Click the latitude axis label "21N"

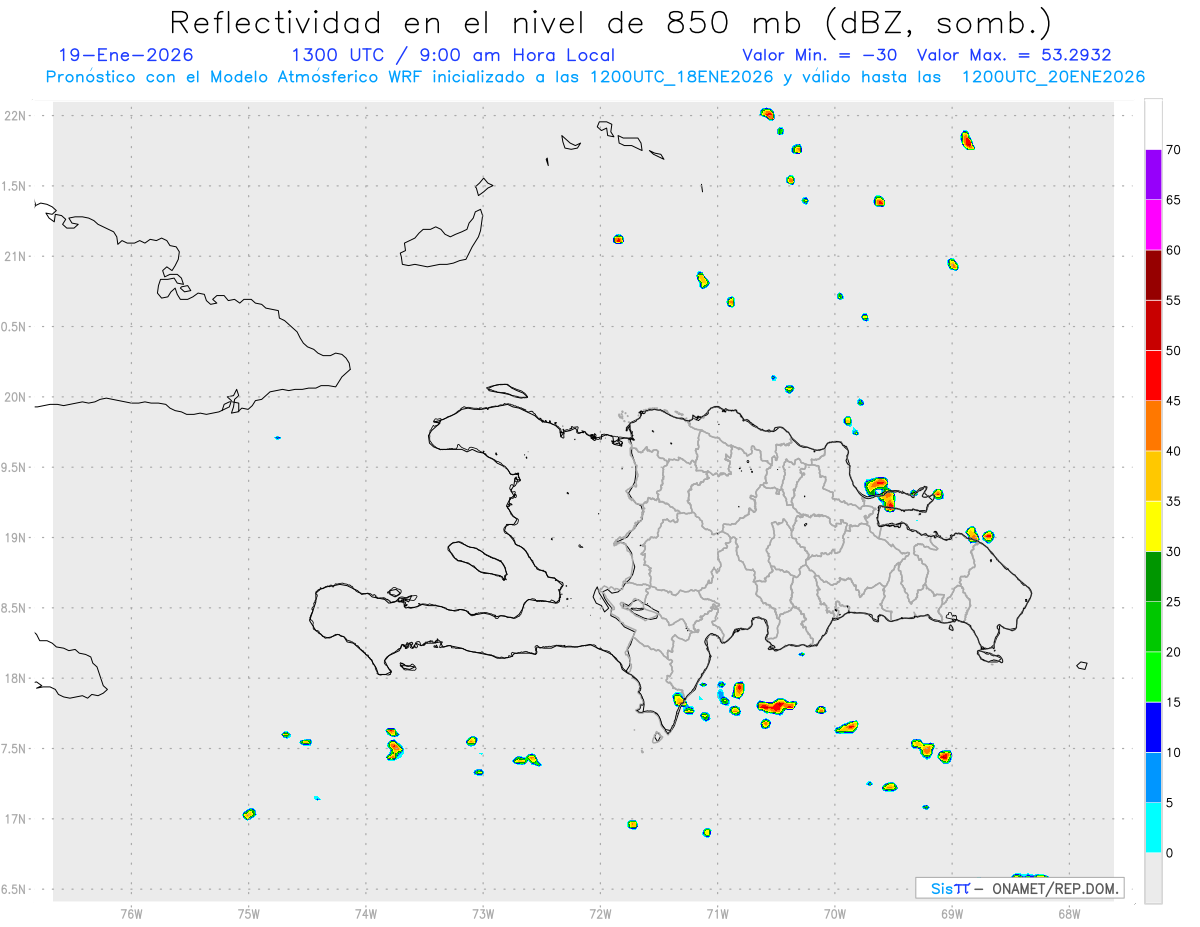click(x=17, y=257)
